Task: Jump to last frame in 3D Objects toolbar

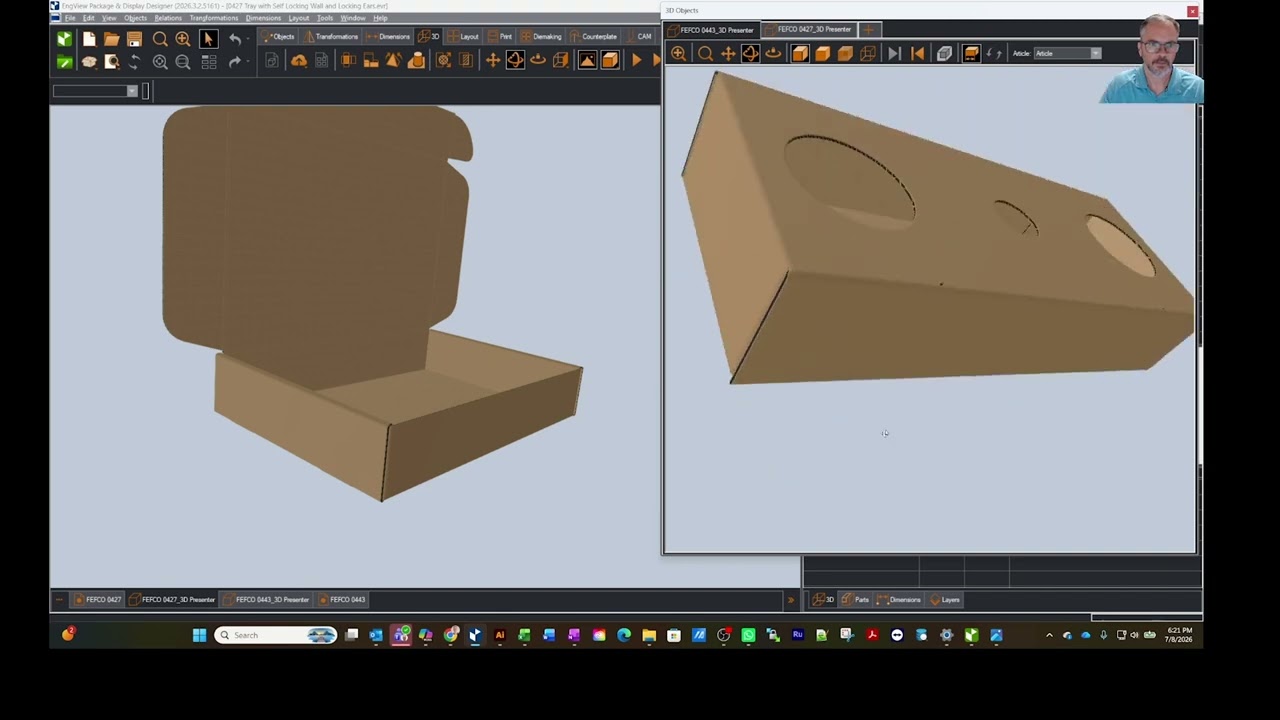Action: pos(894,54)
